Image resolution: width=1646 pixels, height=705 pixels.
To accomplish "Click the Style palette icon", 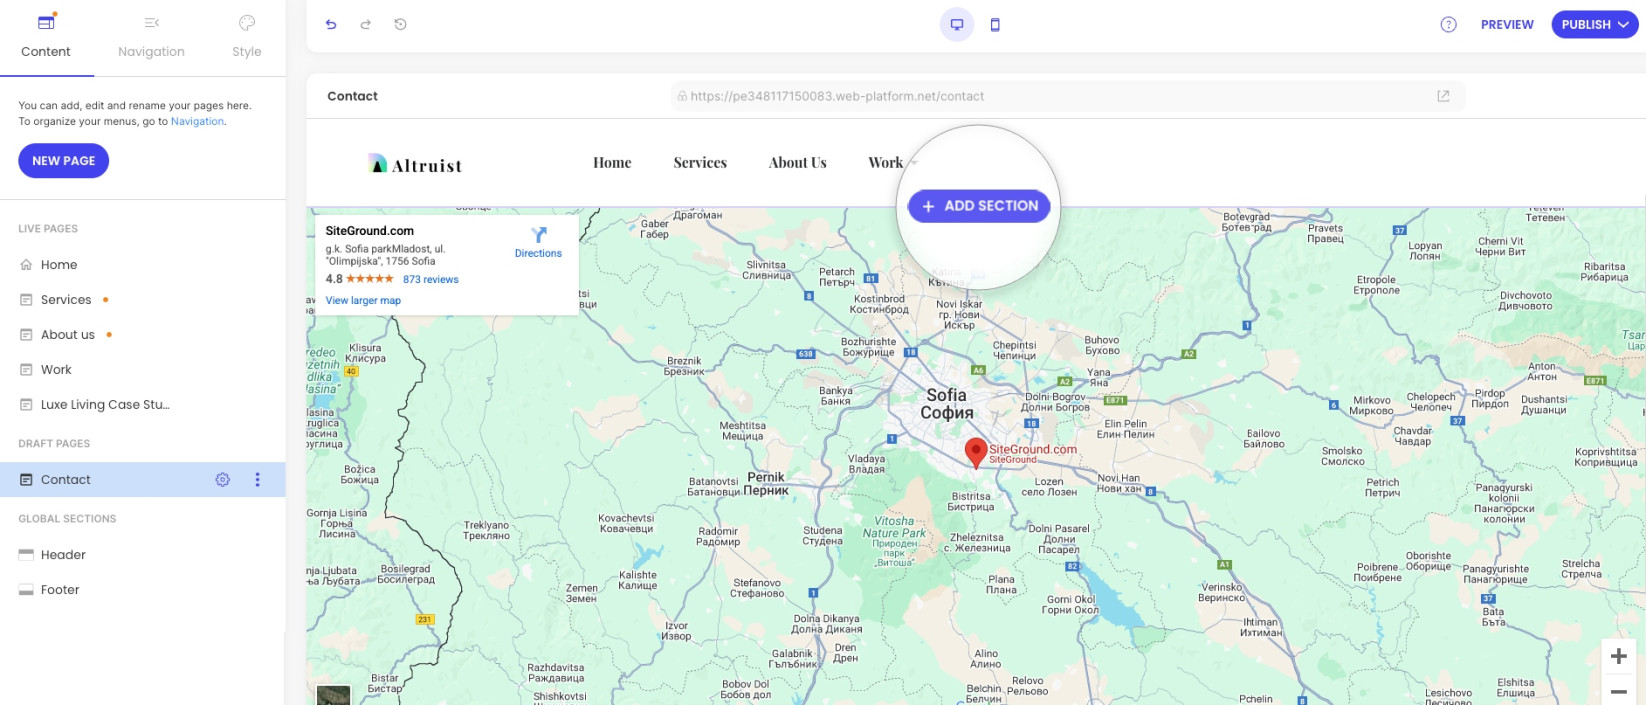I will coord(247,23).
